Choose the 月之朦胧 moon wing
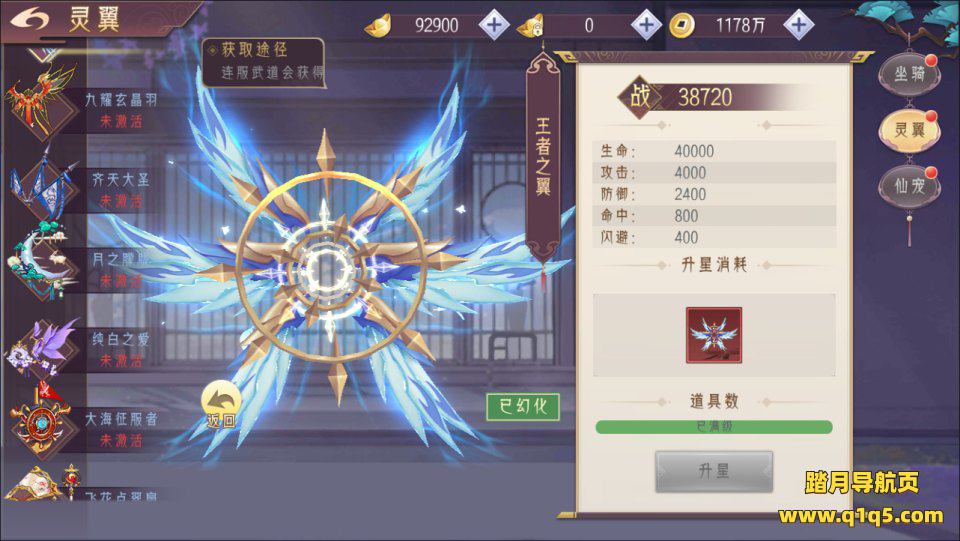 tap(42, 263)
